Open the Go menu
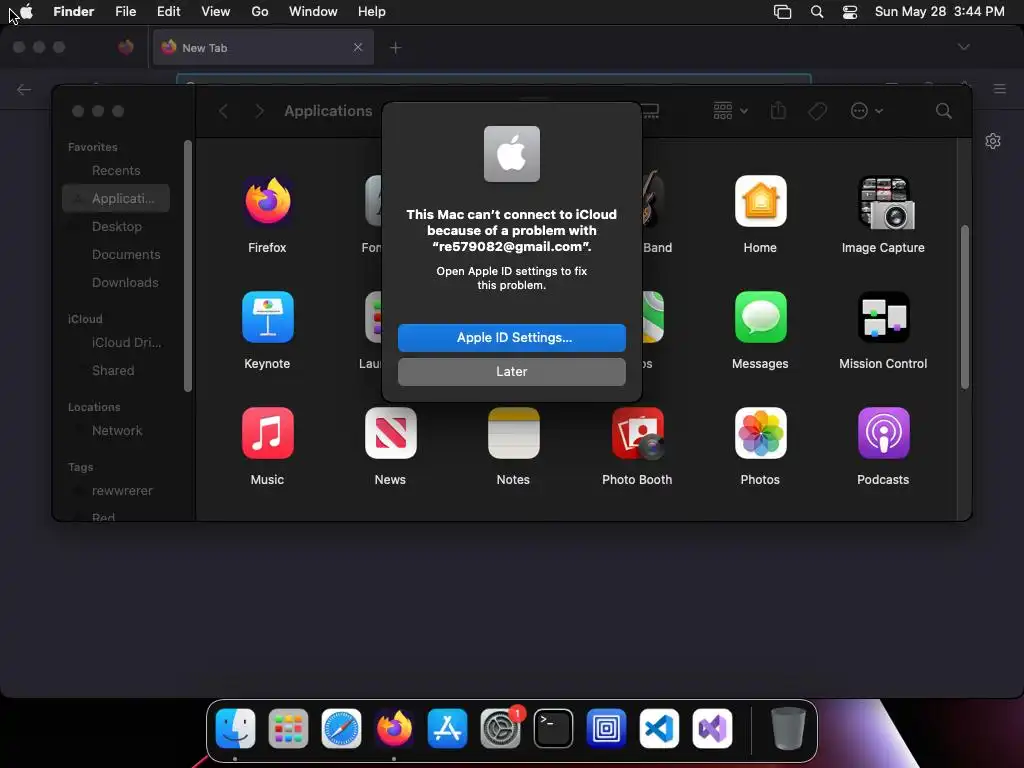The image size is (1024, 768). click(x=260, y=12)
